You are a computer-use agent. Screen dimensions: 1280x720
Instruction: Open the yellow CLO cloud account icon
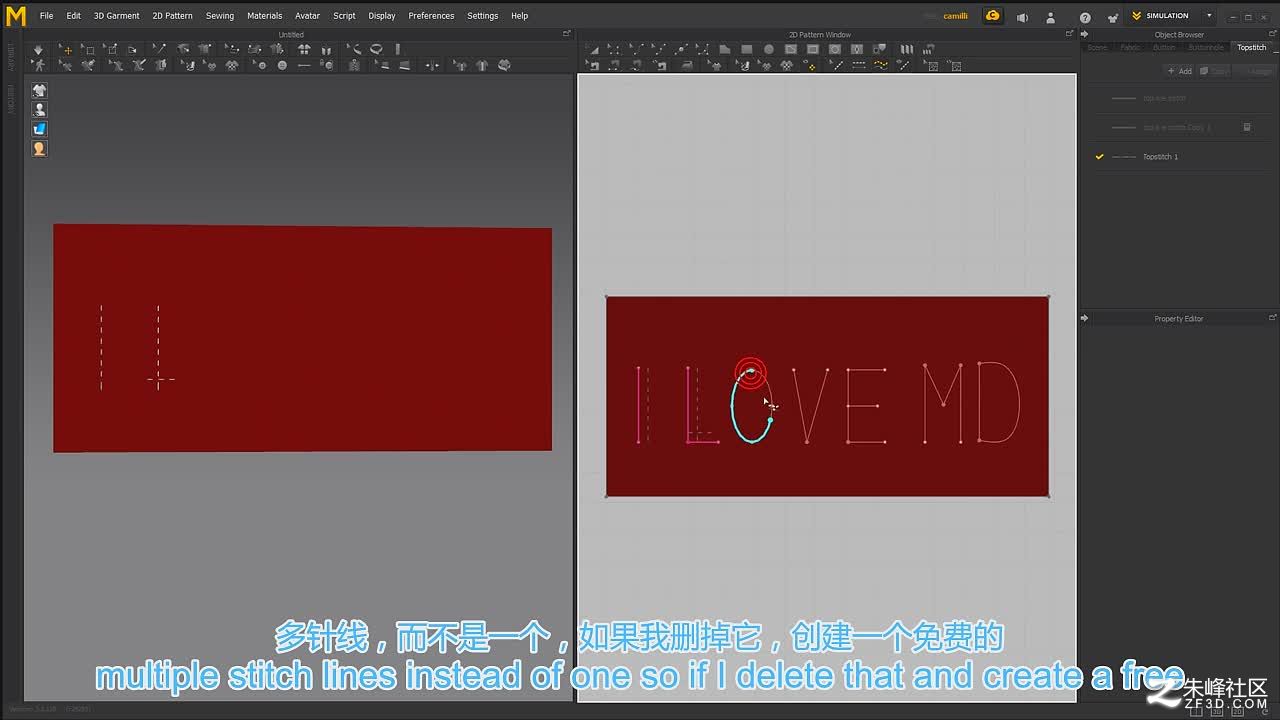(992, 16)
